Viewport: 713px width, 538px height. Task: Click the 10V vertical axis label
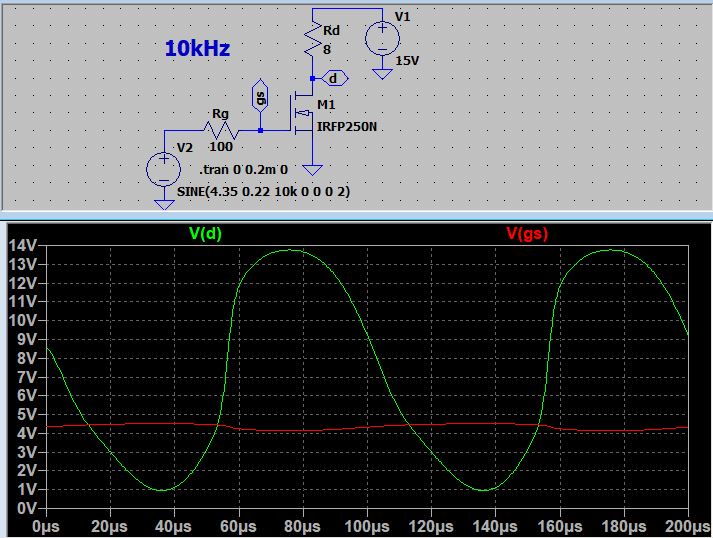pyautogui.click(x=22, y=321)
